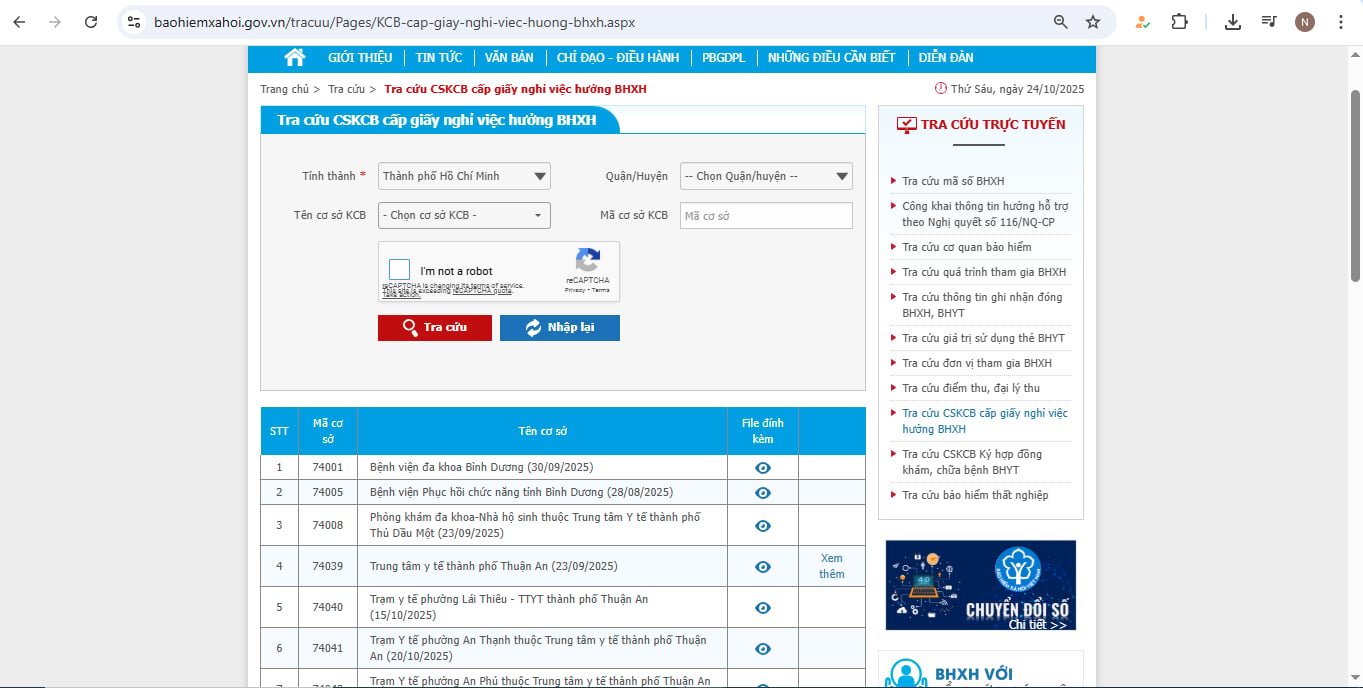Open the Chọn cơ sở KCB dropdown
This screenshot has width=1363, height=688.
pyautogui.click(x=464, y=215)
